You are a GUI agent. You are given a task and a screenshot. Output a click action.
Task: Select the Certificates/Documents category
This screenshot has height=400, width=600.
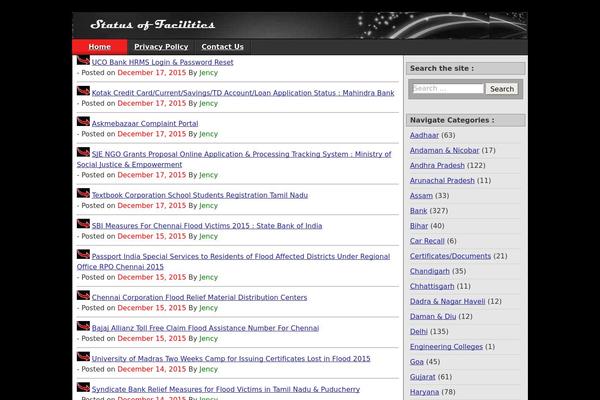450,256
